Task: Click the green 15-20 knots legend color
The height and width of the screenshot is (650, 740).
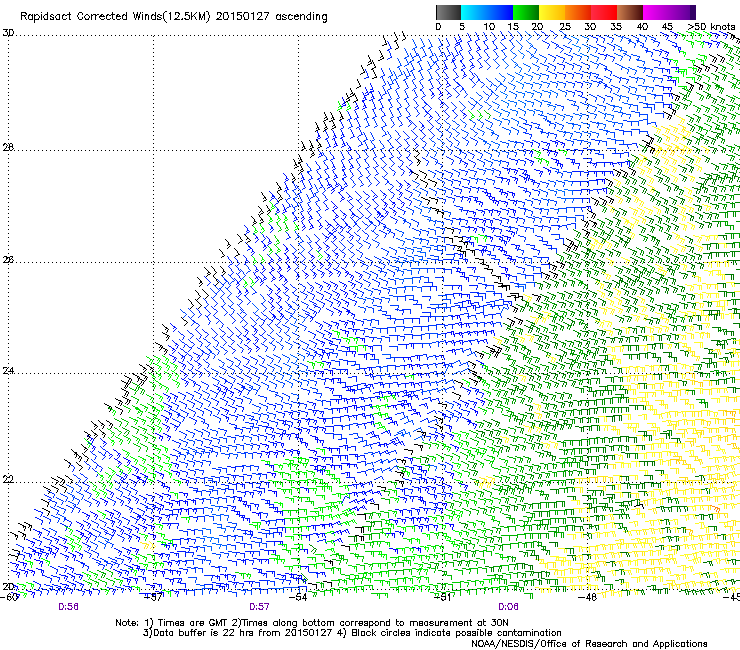Action: 526,12
